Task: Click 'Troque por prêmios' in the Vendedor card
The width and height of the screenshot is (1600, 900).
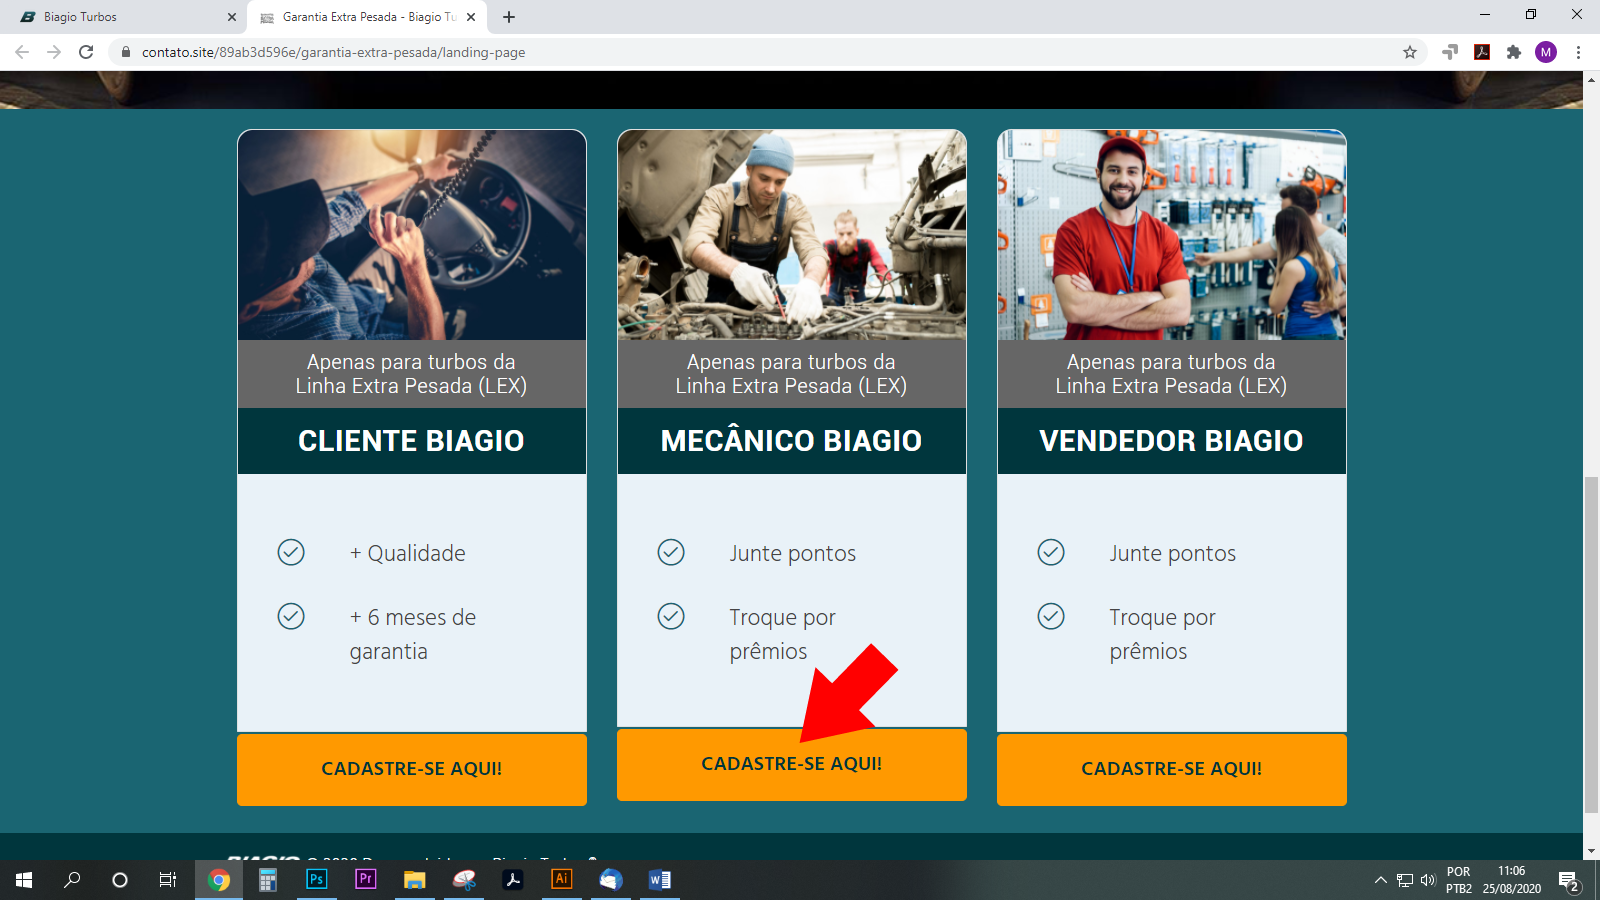Action: 1162,634
